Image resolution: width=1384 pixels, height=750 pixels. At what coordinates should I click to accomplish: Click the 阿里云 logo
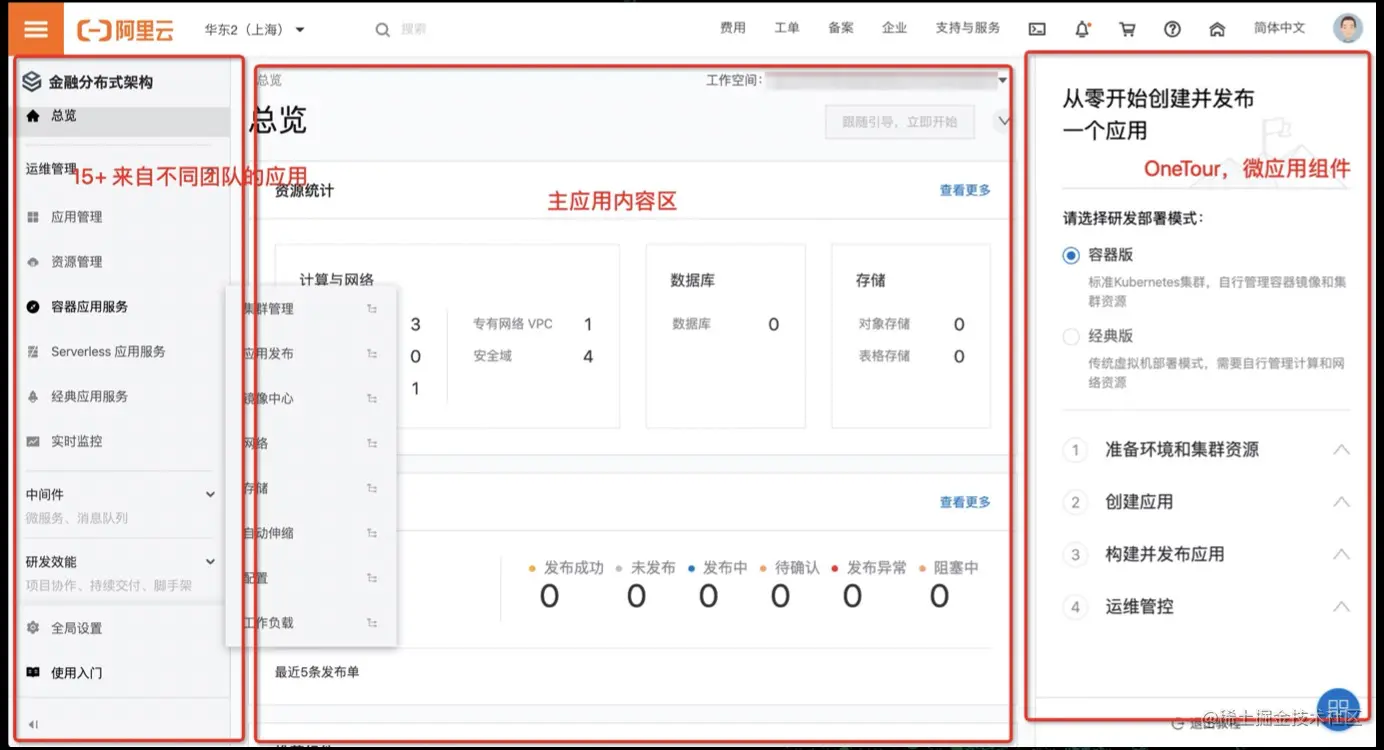click(126, 30)
